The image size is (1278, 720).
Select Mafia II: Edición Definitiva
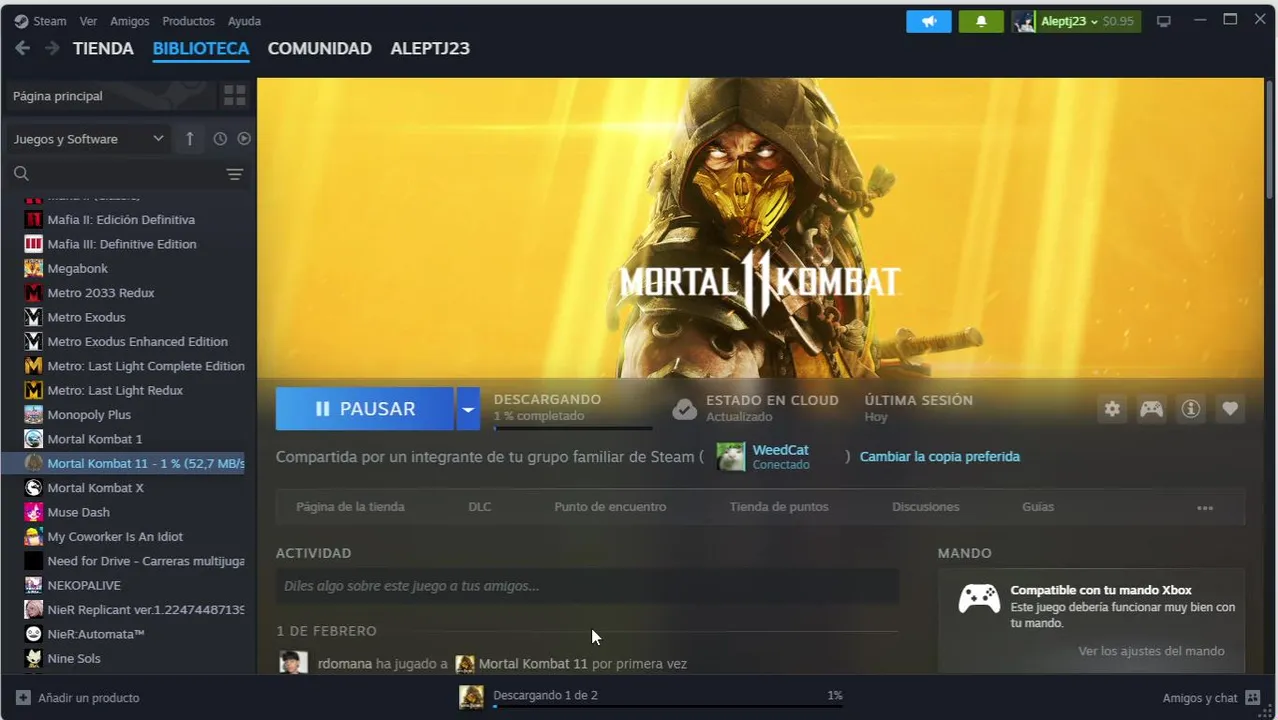pyautogui.click(x=121, y=220)
